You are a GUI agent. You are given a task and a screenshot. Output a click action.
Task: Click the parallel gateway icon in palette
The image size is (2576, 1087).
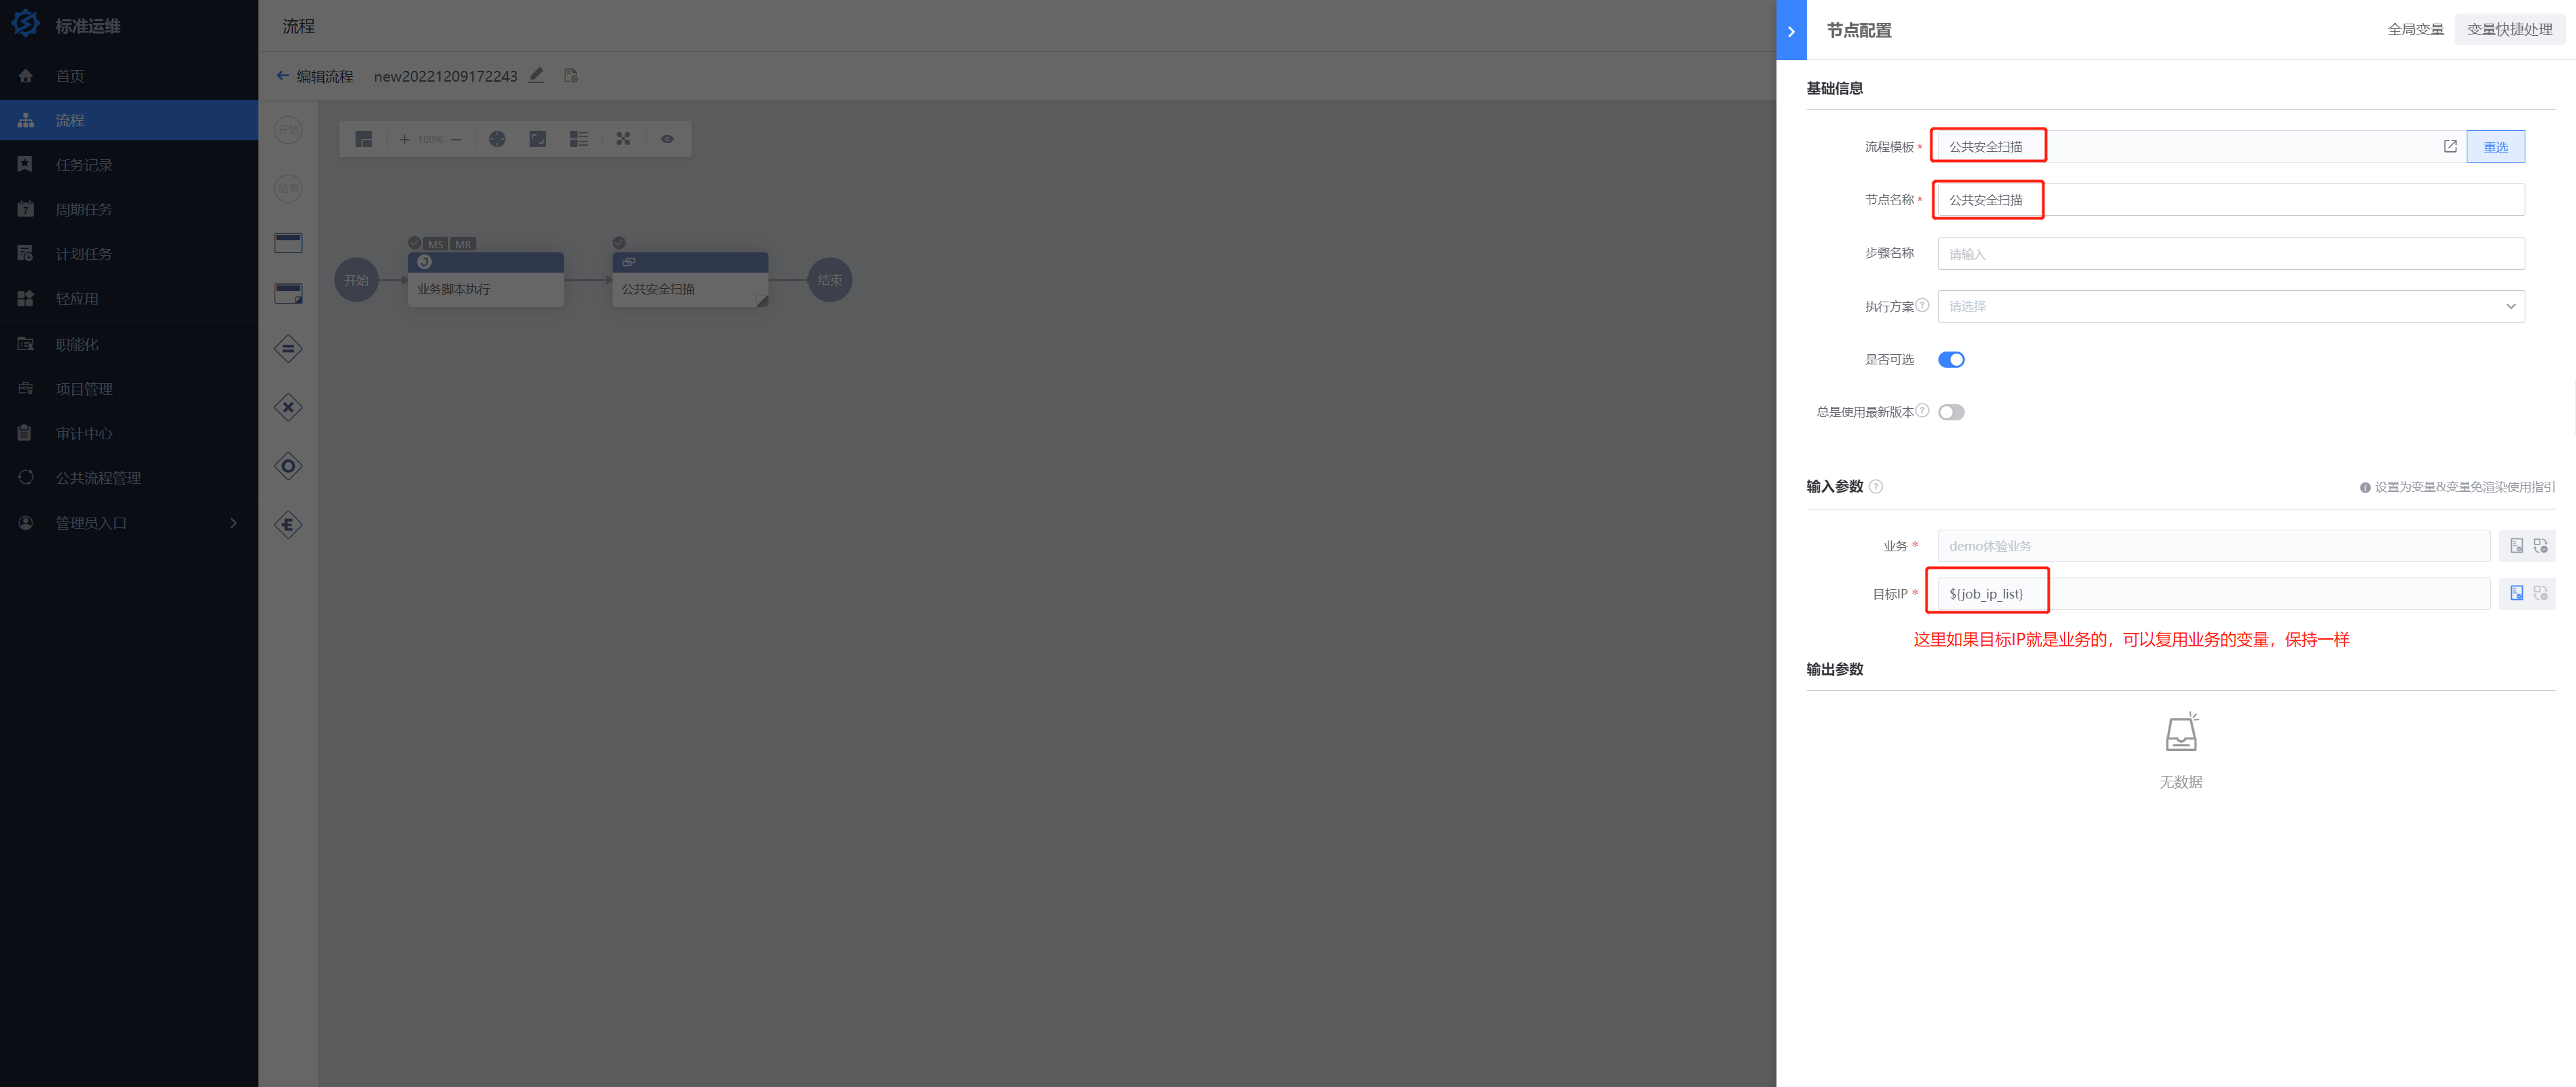[288, 348]
